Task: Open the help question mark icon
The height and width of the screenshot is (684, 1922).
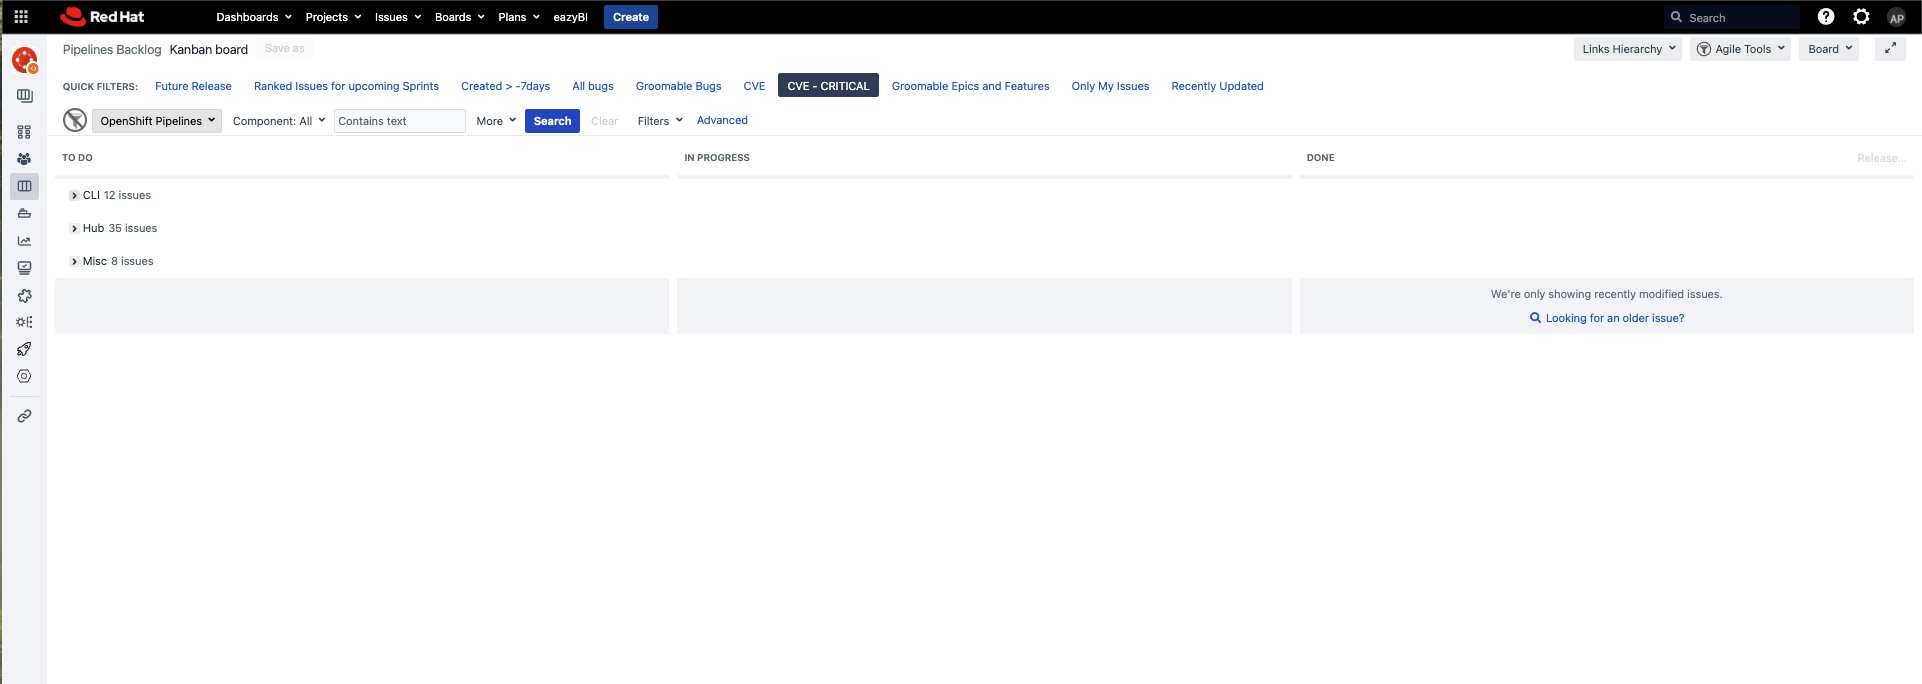Action: pyautogui.click(x=1826, y=17)
